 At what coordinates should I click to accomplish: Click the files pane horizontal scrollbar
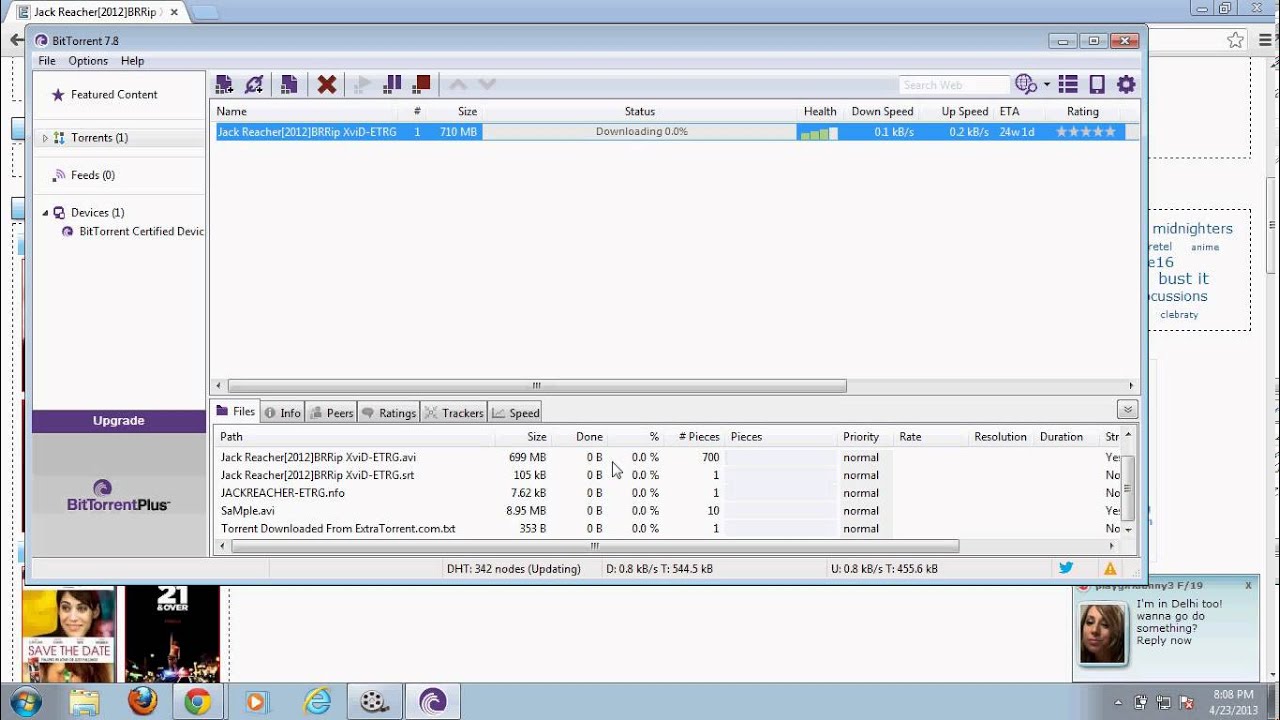pos(595,547)
